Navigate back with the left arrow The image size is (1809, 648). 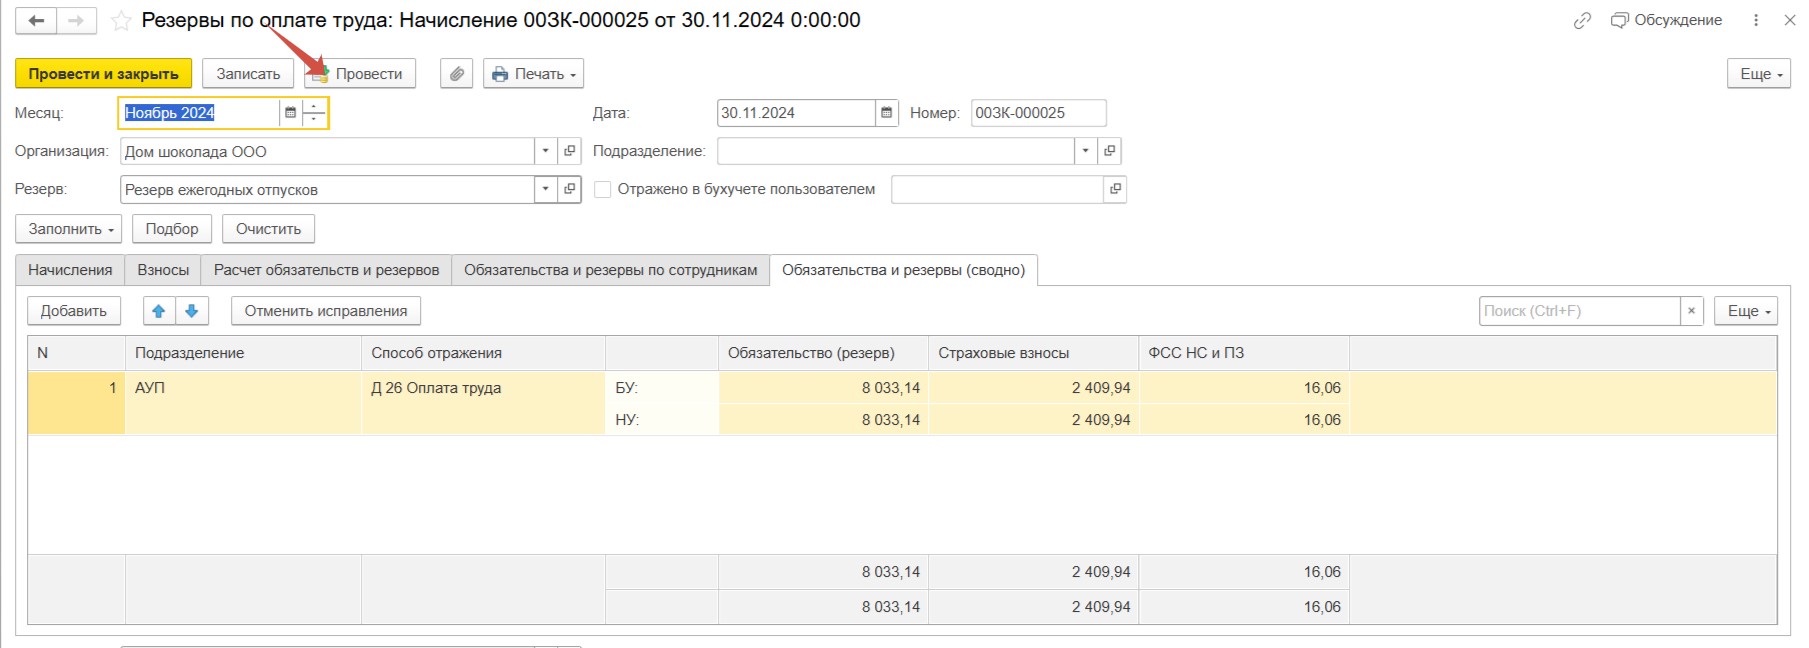(x=36, y=21)
